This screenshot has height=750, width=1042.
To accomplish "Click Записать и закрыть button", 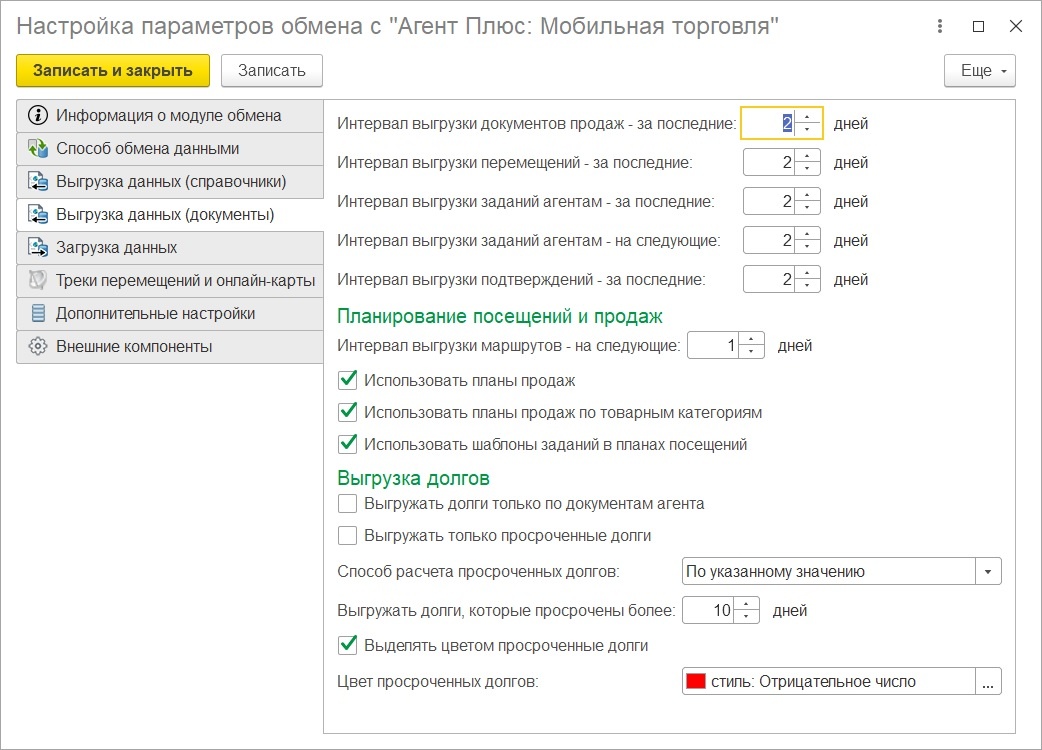I will (x=113, y=70).
